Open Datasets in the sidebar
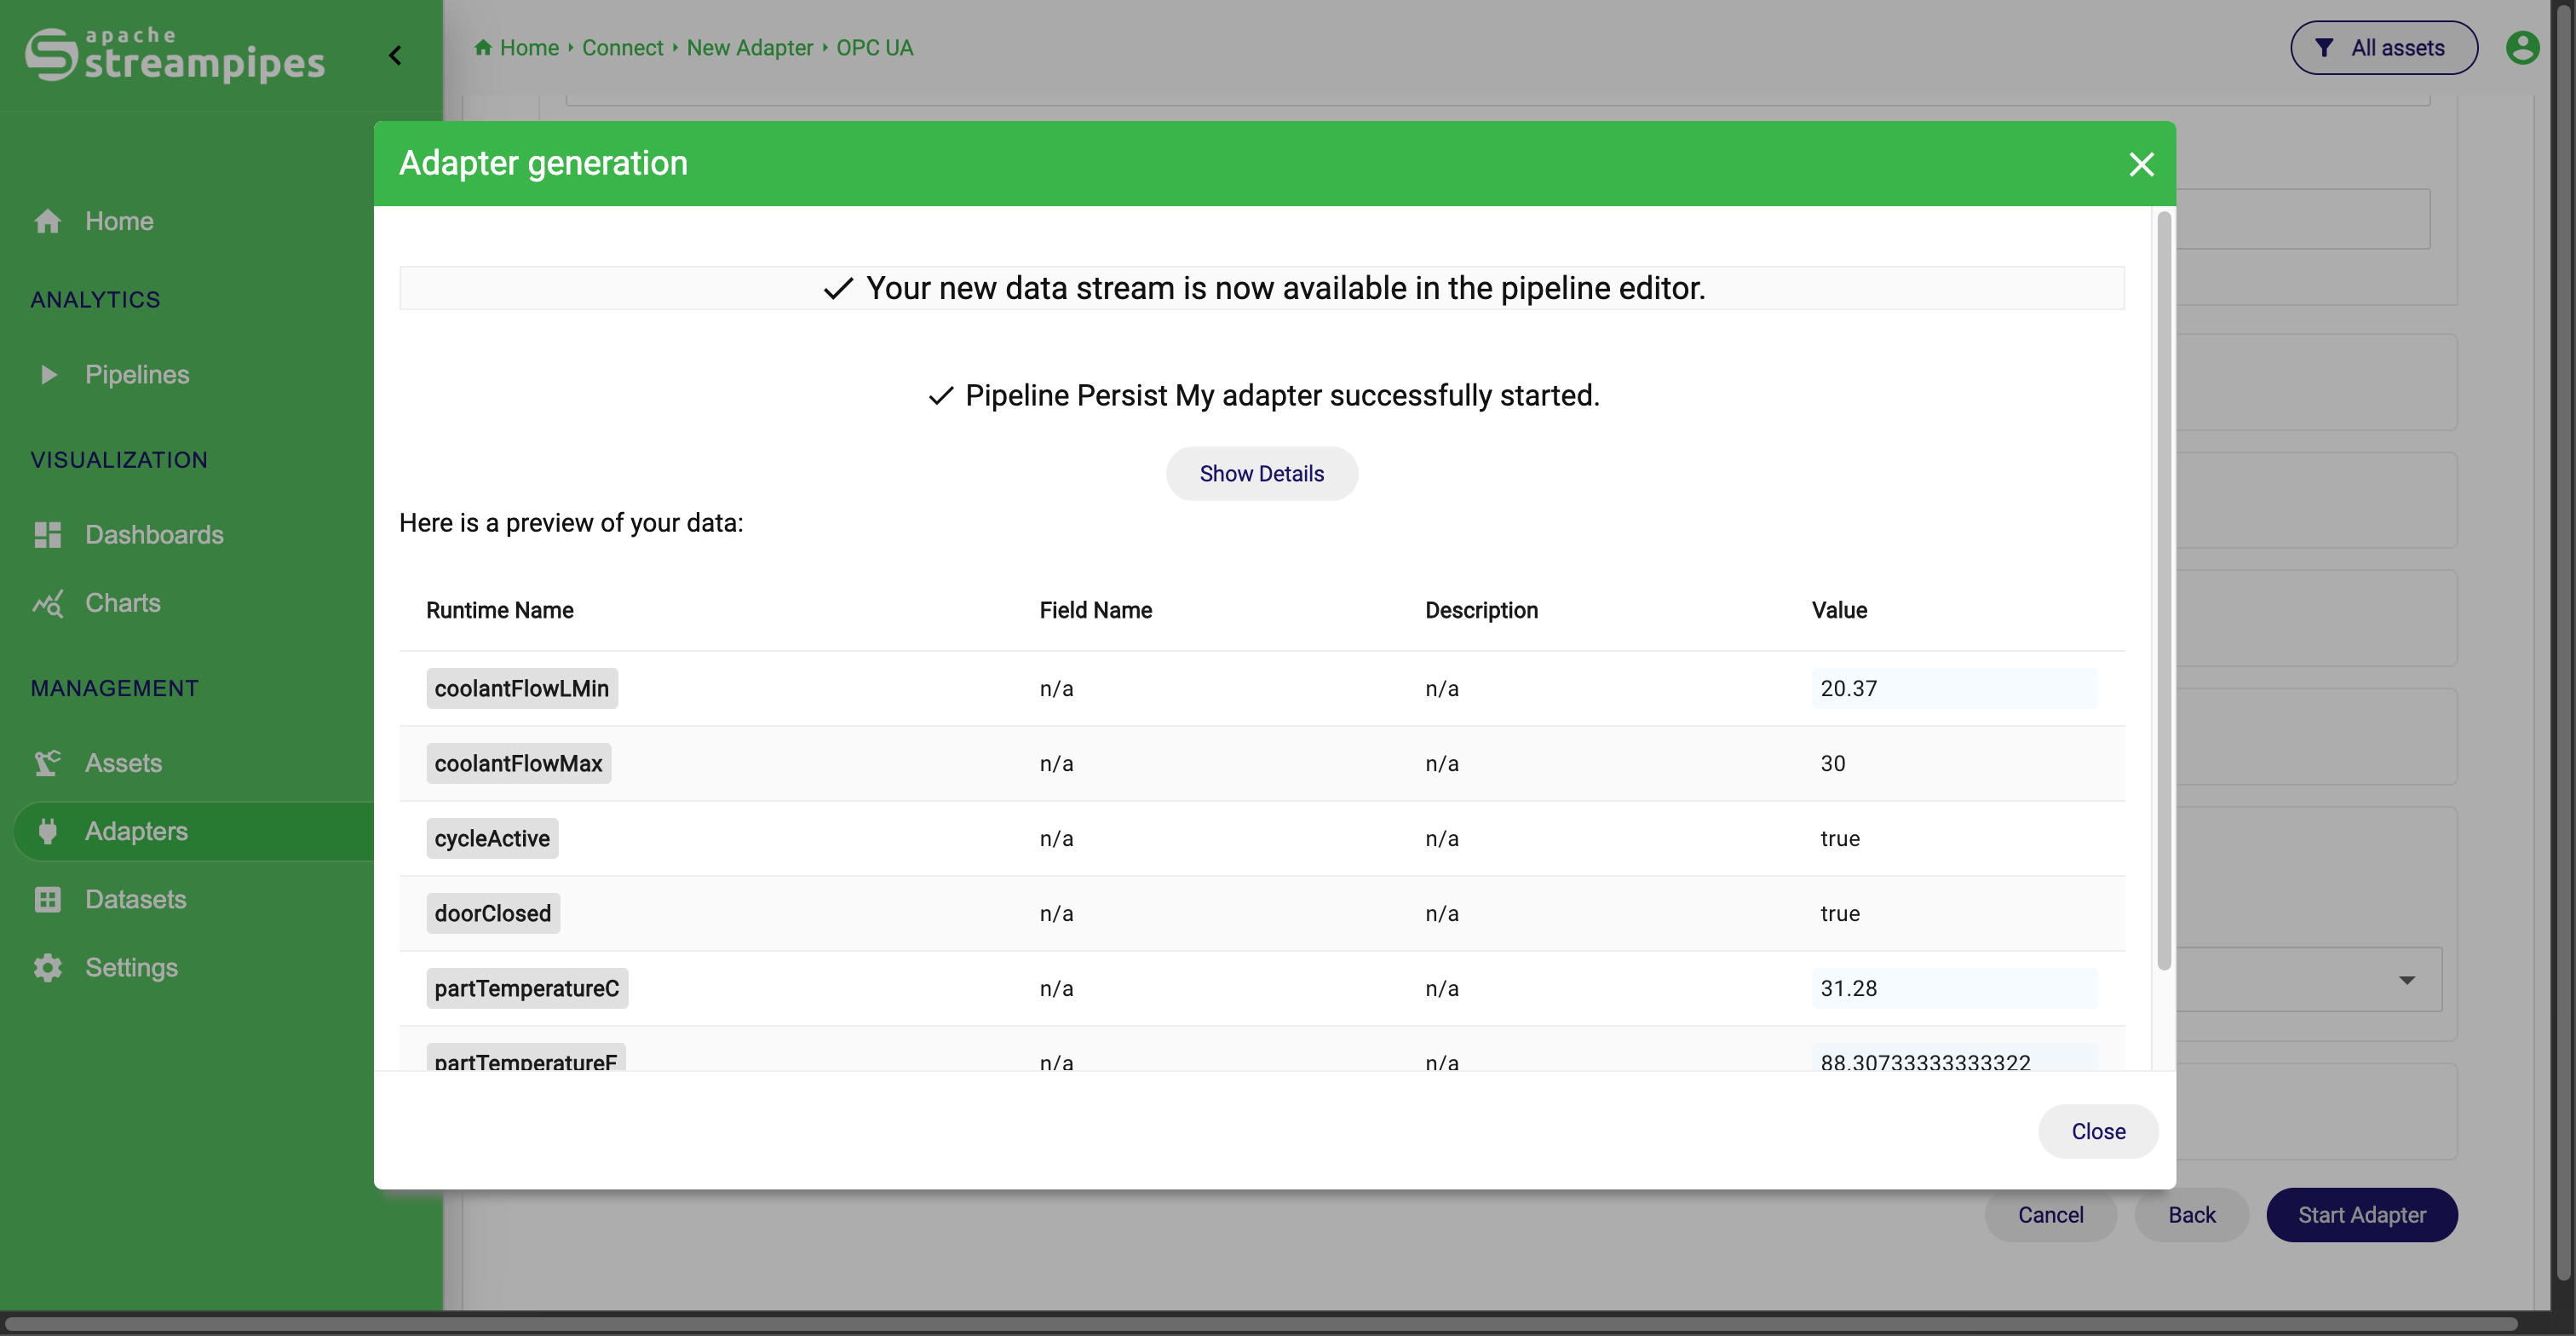The image size is (2576, 1336). pos(135,898)
